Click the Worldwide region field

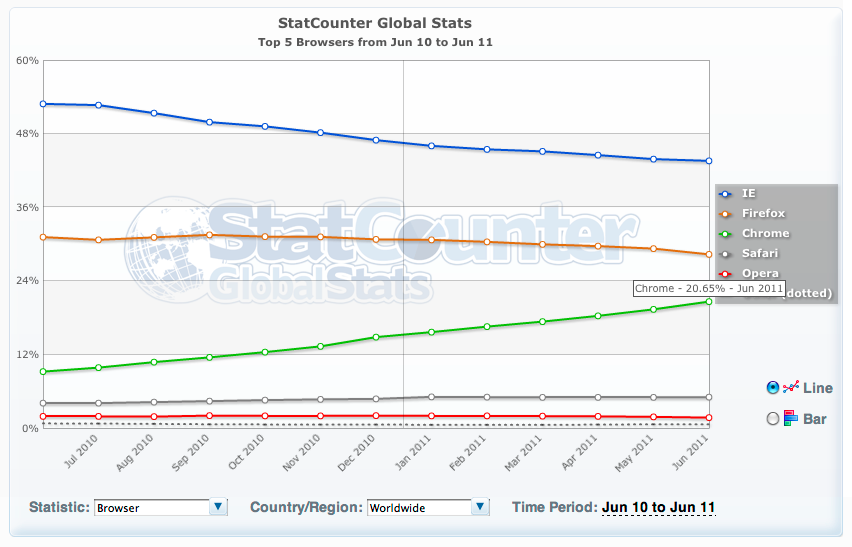418,507
